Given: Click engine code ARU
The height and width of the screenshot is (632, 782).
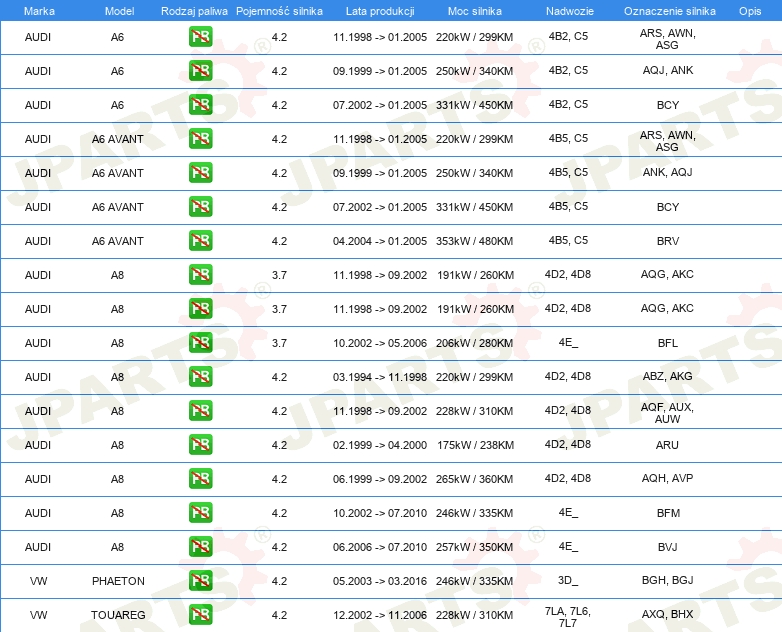Looking at the screenshot, I should point(667,445).
